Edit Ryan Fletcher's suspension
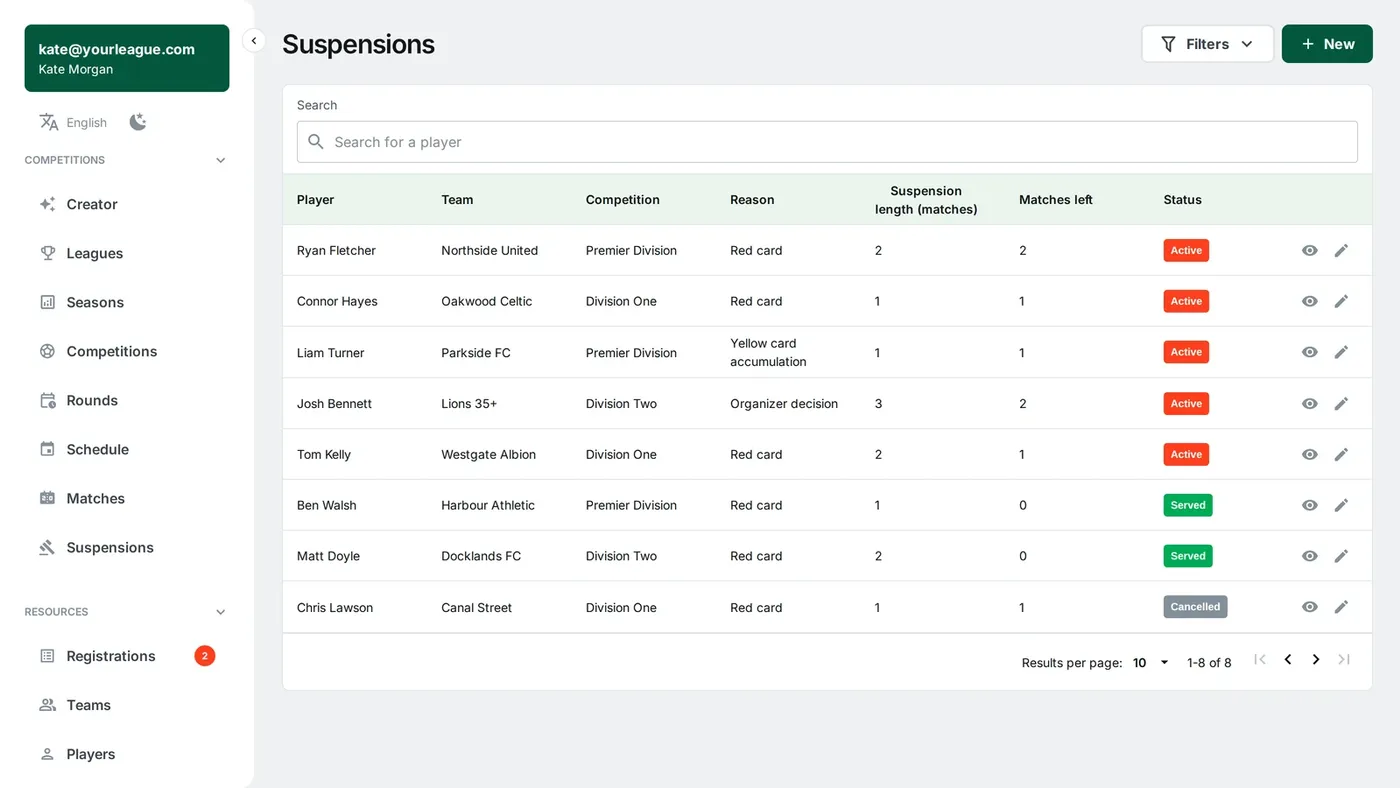 (1341, 250)
